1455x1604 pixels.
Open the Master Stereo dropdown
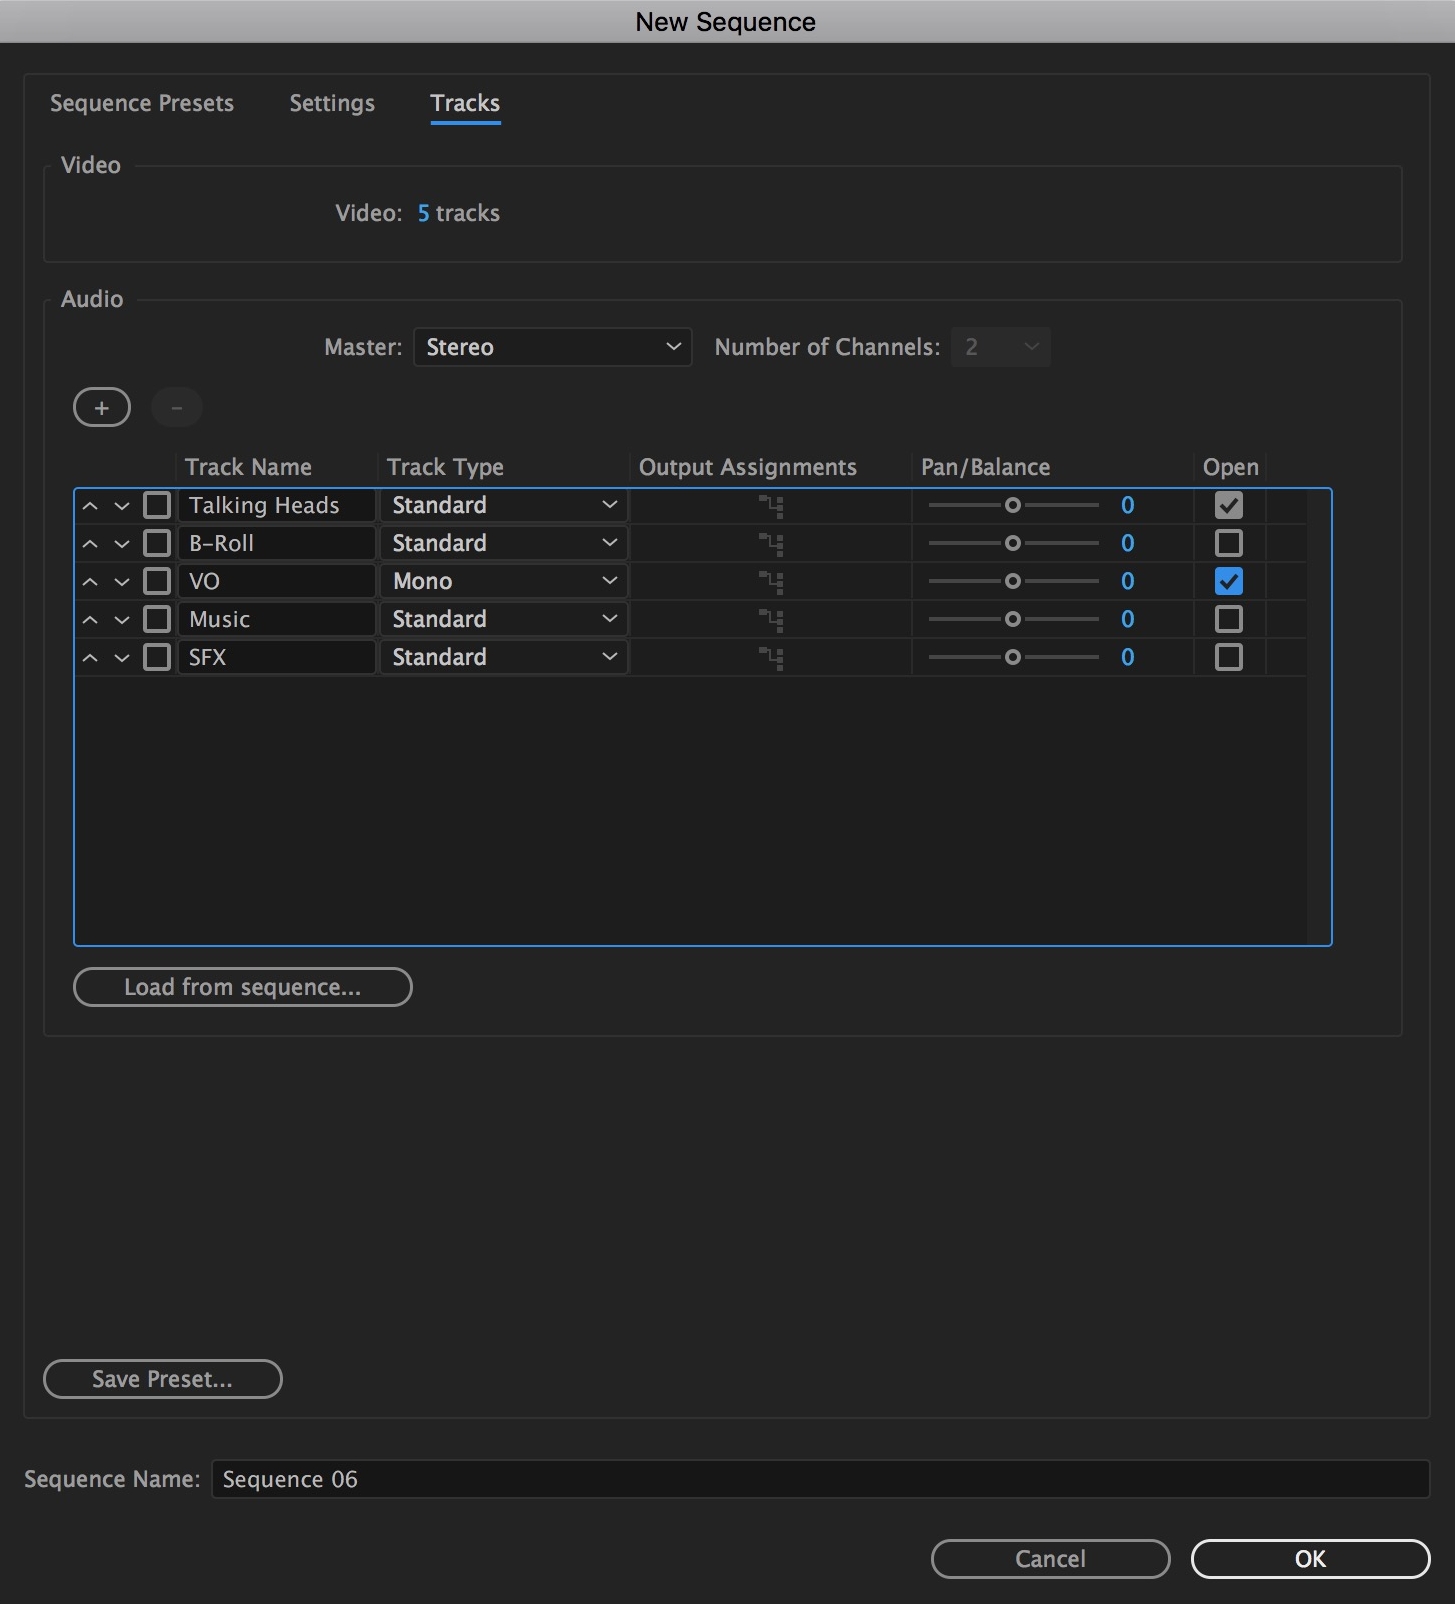[553, 347]
